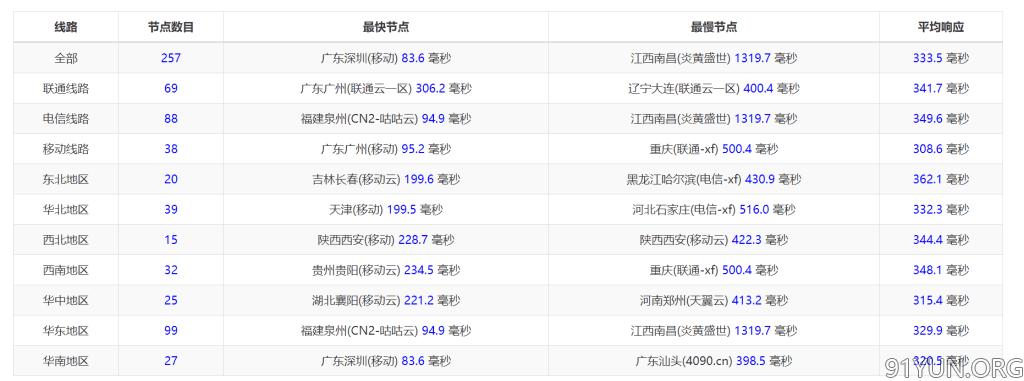Image resolution: width=1024 pixels, height=381 pixels.
Task: Click 陕西西安(移动) 228.7 毫秒 cell
Action: [x=386, y=240]
